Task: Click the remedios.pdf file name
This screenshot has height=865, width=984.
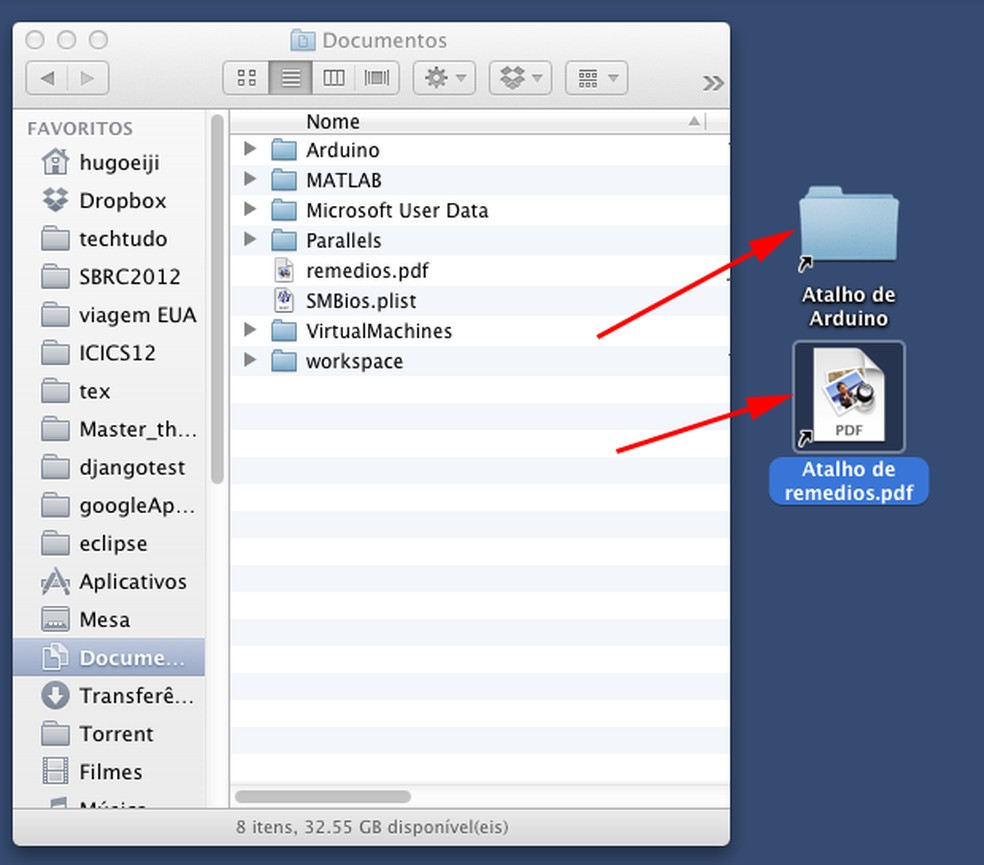Action: click(x=367, y=271)
